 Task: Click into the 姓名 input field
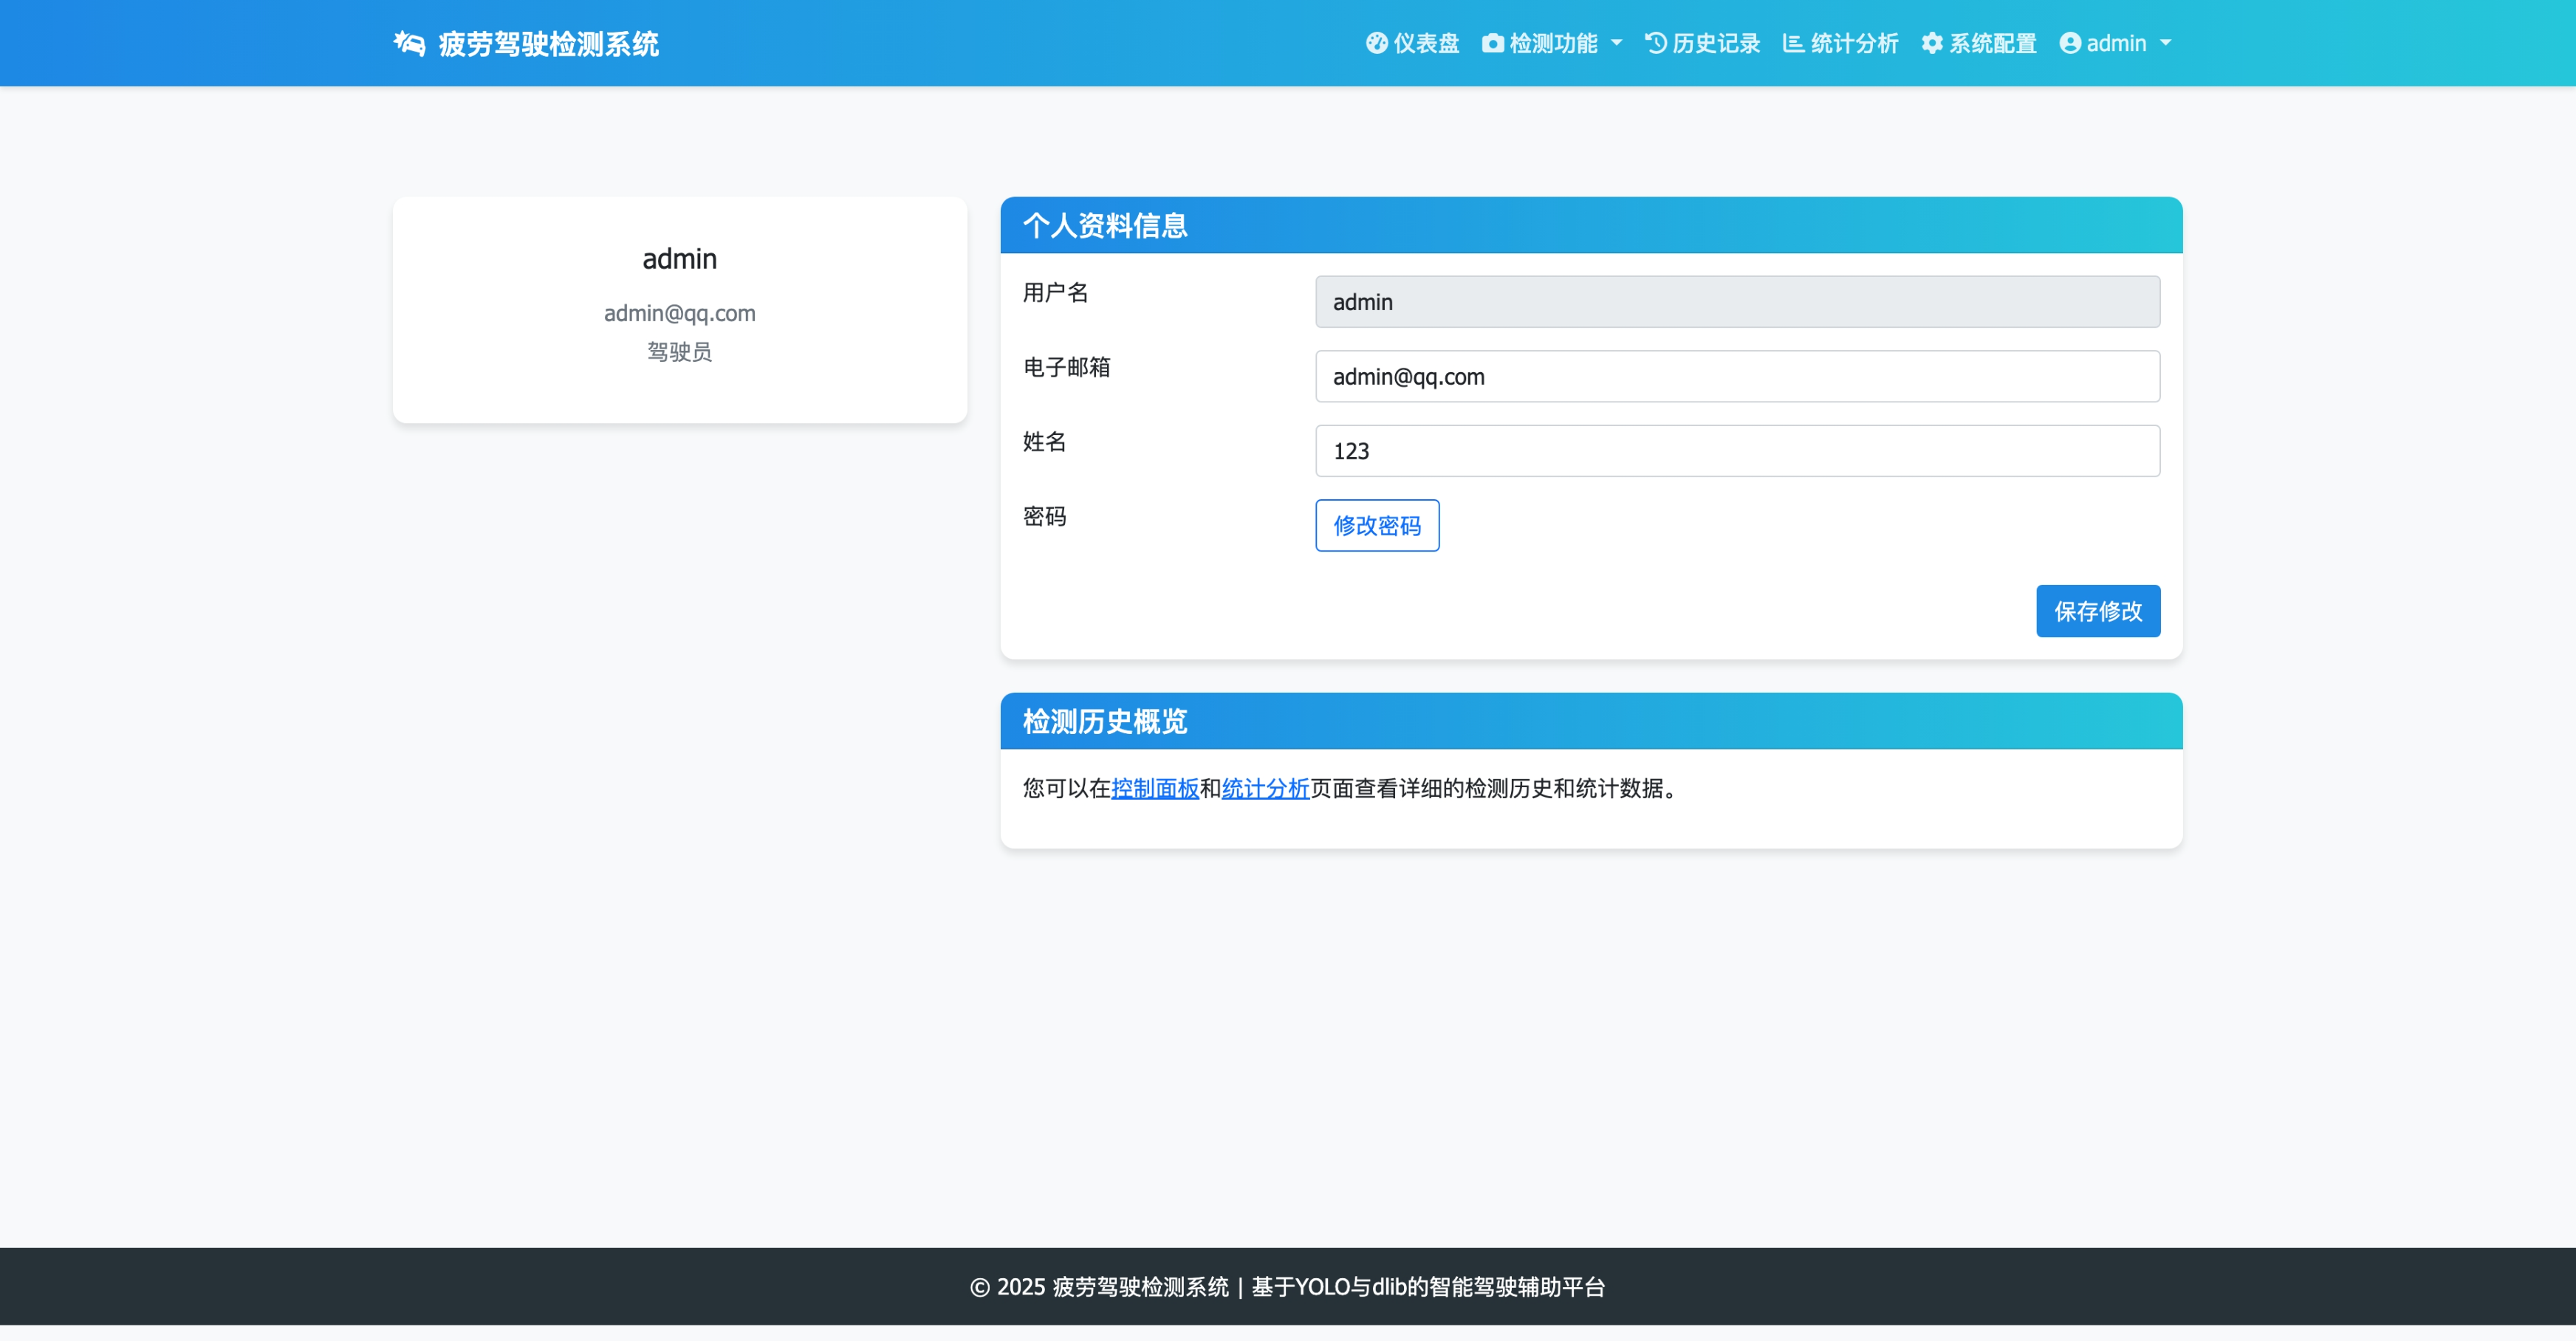tap(1737, 451)
